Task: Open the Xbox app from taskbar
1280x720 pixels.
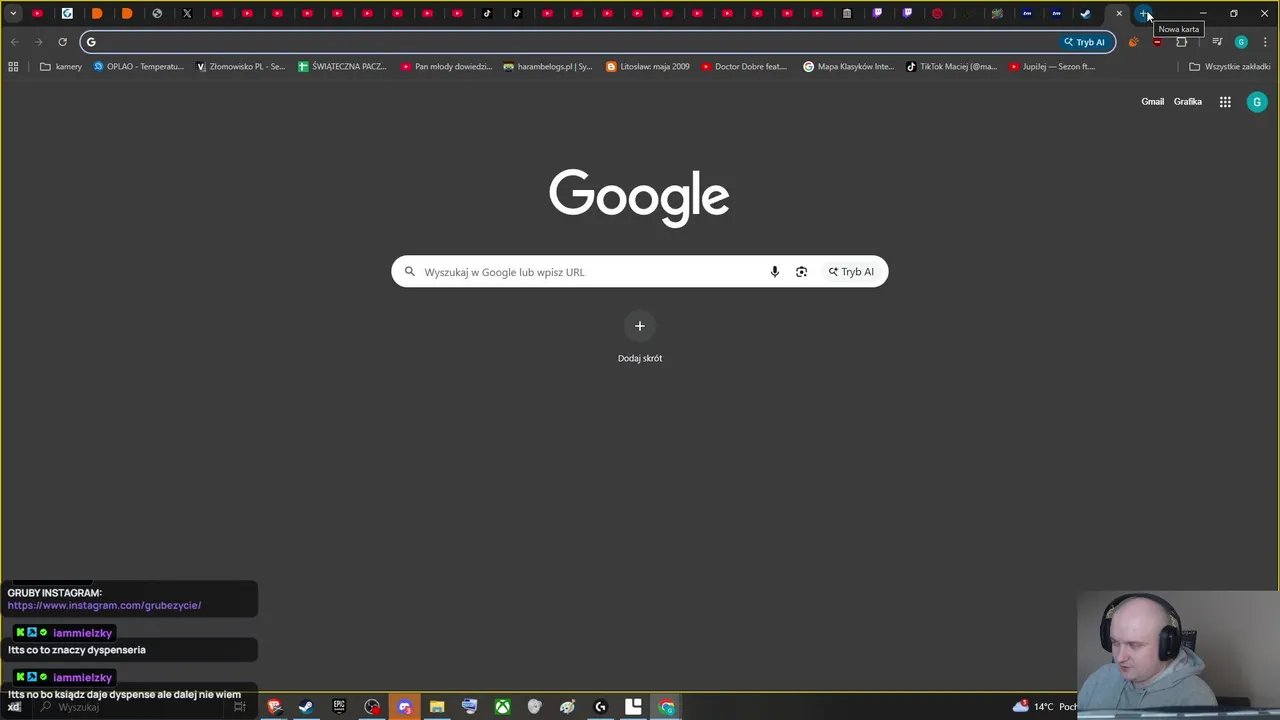Action: tap(502, 707)
